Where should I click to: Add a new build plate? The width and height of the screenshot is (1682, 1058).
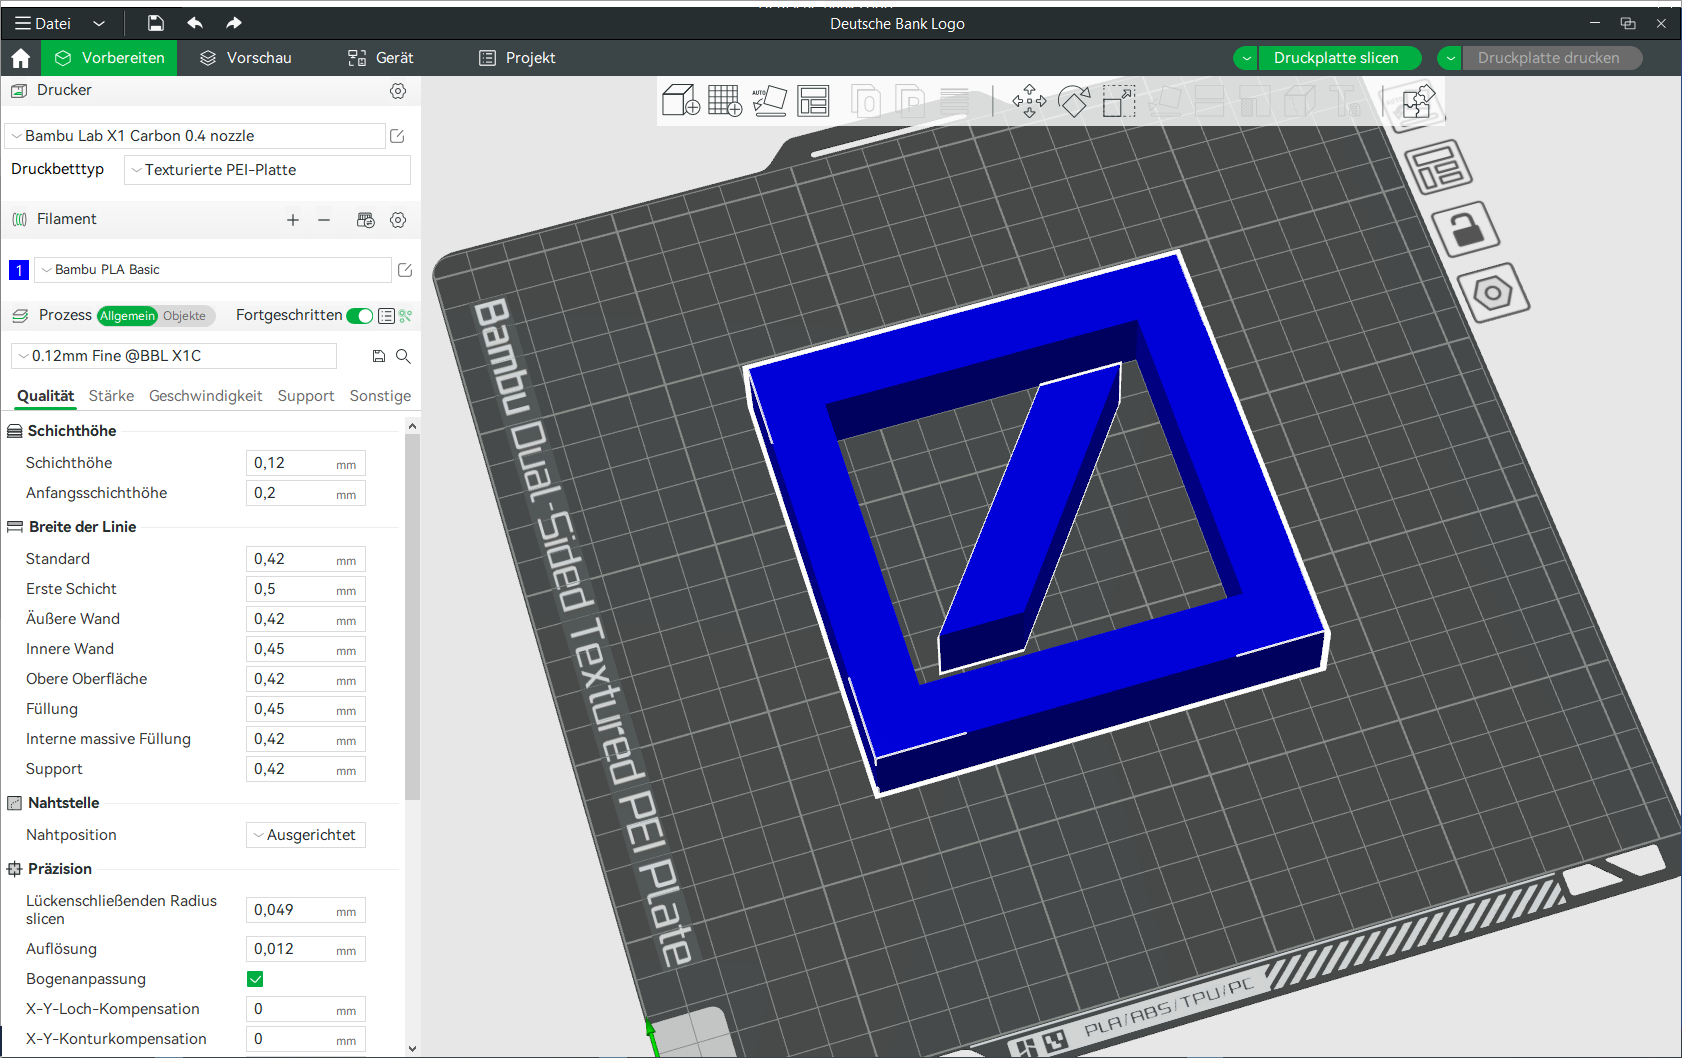coord(725,100)
